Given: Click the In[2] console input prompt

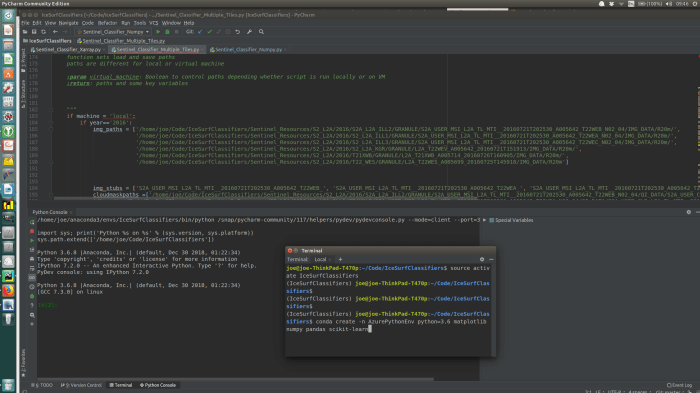Looking at the screenshot, I should pos(47,305).
